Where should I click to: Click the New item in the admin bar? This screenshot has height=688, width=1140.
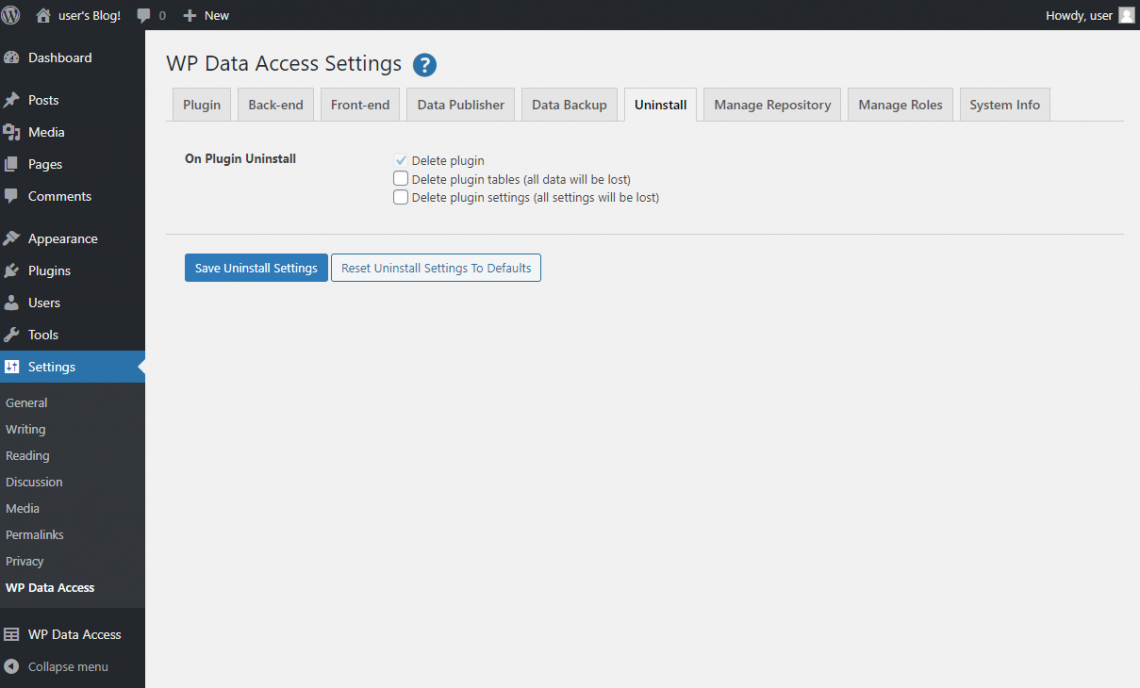(x=206, y=15)
